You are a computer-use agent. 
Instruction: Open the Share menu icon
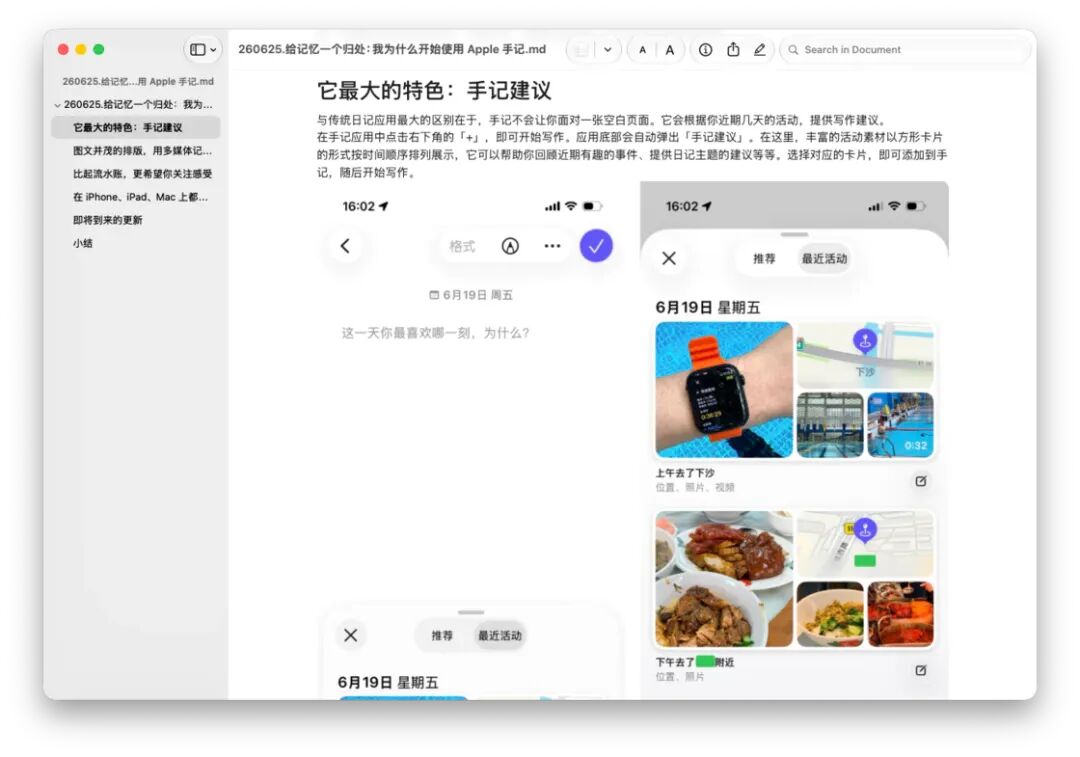coord(734,50)
